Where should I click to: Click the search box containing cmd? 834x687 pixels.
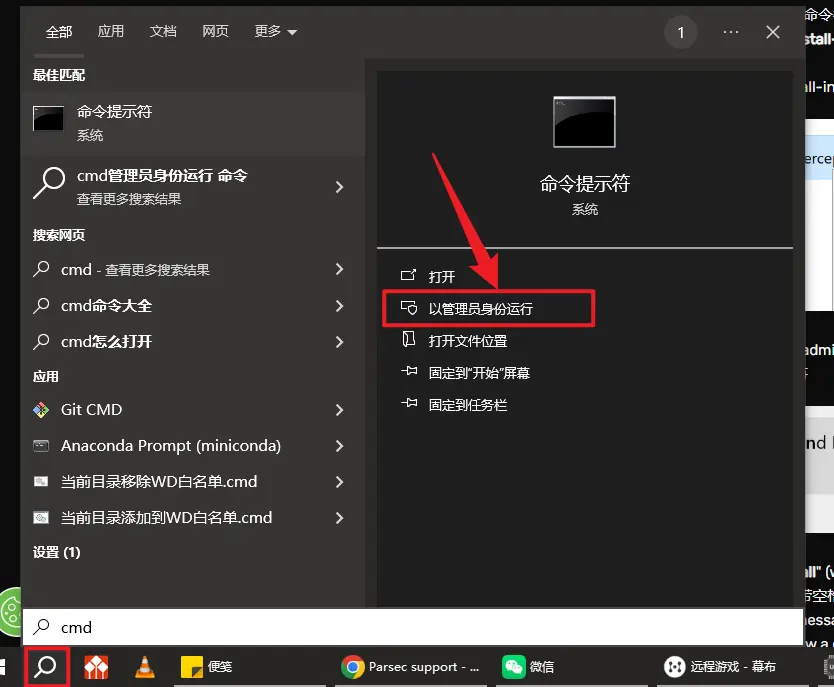400,628
